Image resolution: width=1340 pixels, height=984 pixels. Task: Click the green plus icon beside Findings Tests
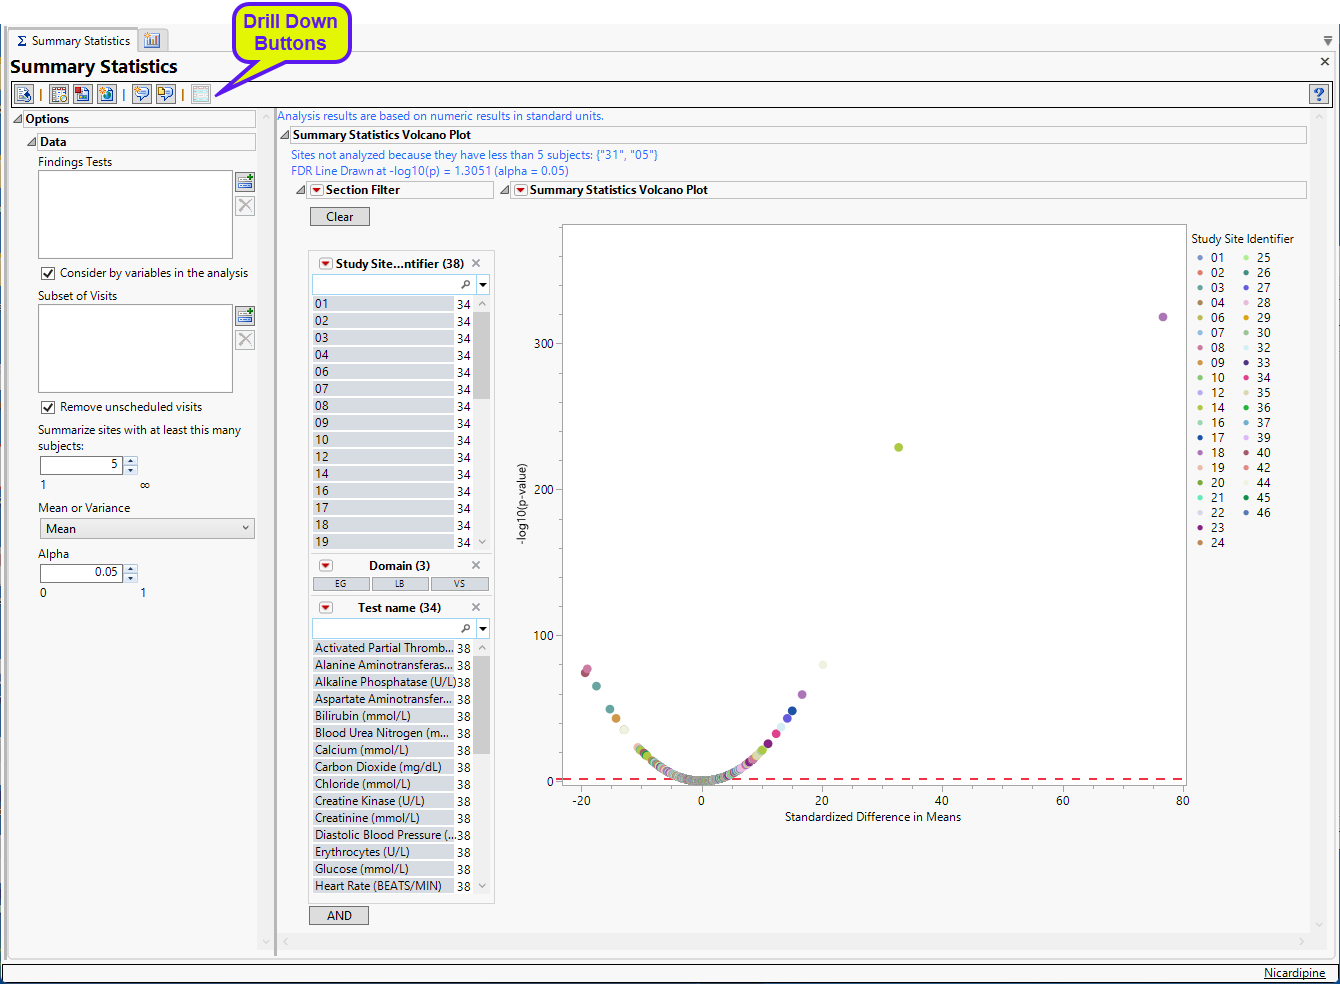[x=245, y=182]
